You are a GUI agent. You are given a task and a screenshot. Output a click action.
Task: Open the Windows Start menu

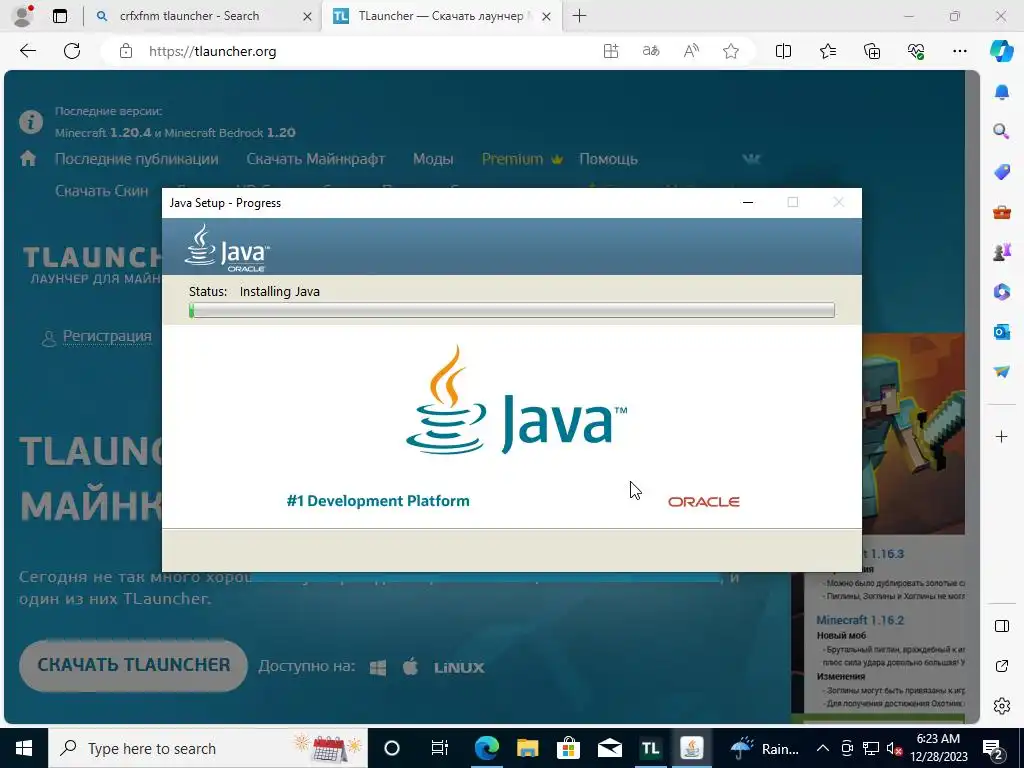[x=24, y=748]
